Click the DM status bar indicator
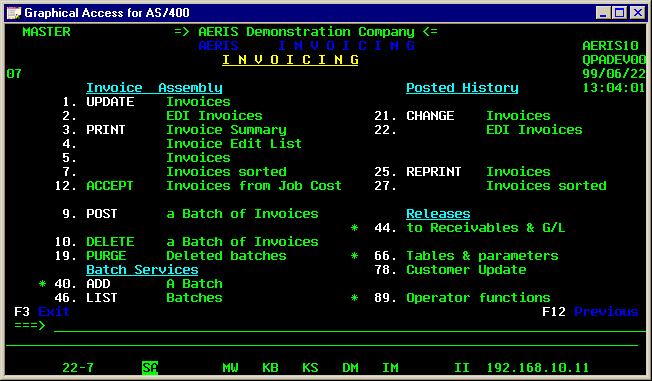Image resolution: width=652 pixels, height=381 pixels. tap(350, 368)
